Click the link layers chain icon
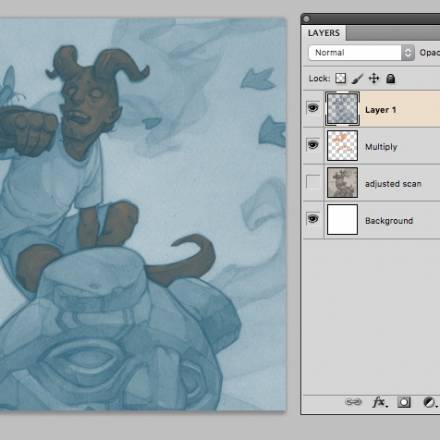 coord(353,402)
